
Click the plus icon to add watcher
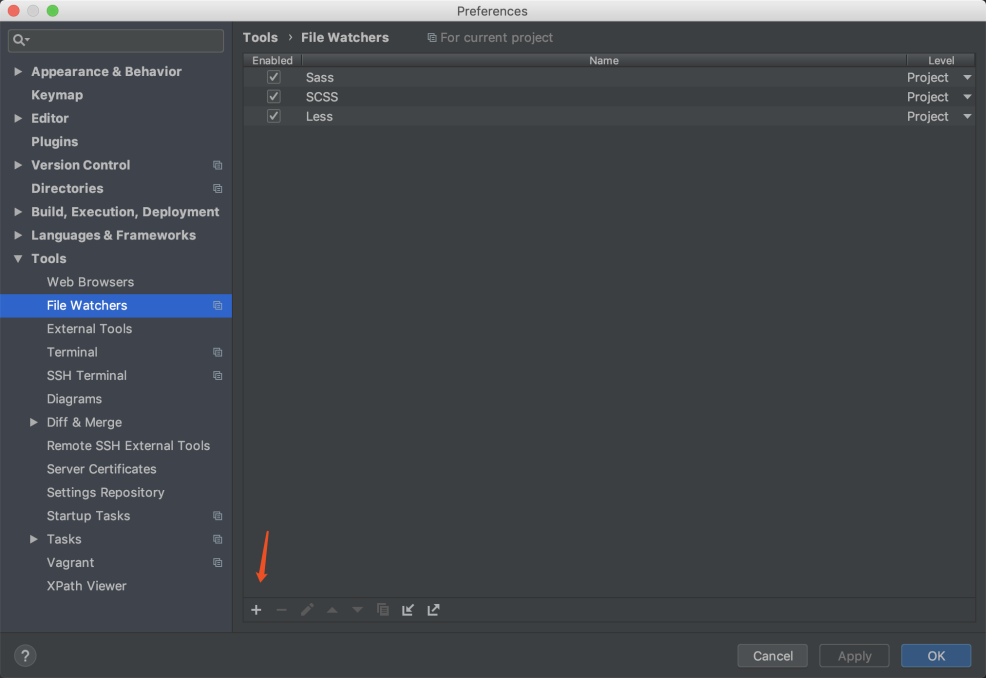point(256,610)
